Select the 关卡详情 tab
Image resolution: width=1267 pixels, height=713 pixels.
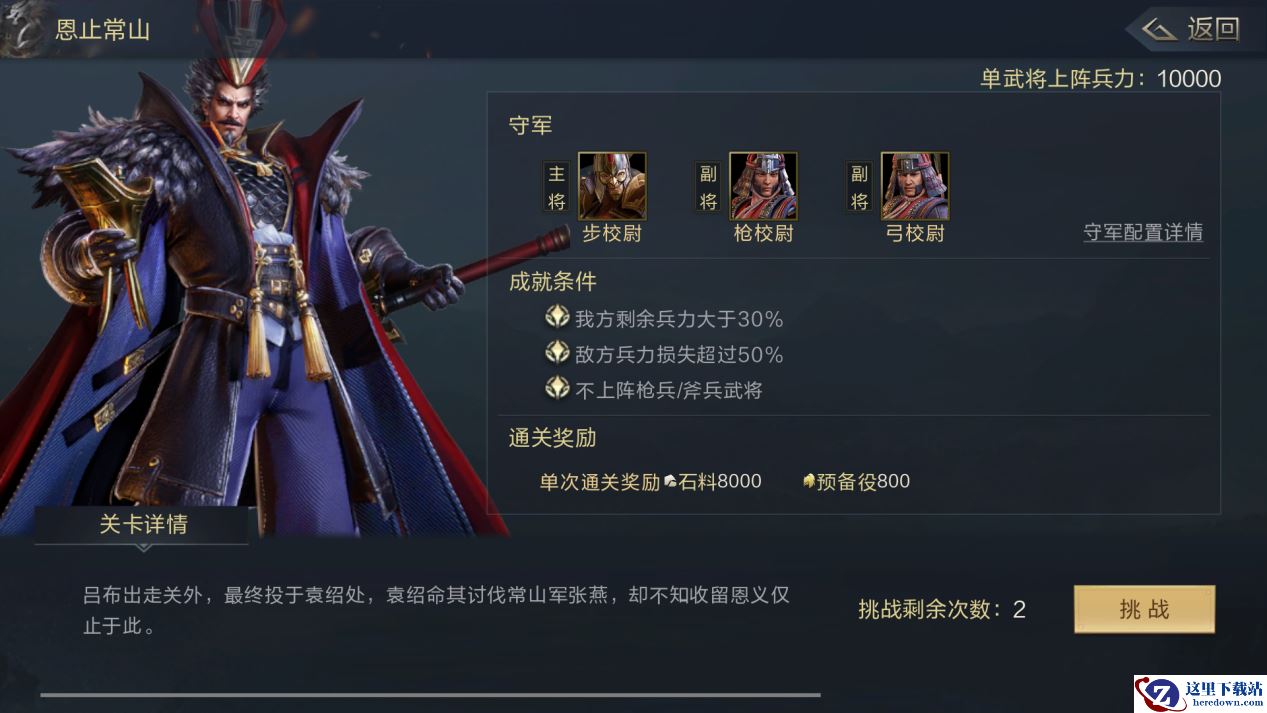point(142,524)
